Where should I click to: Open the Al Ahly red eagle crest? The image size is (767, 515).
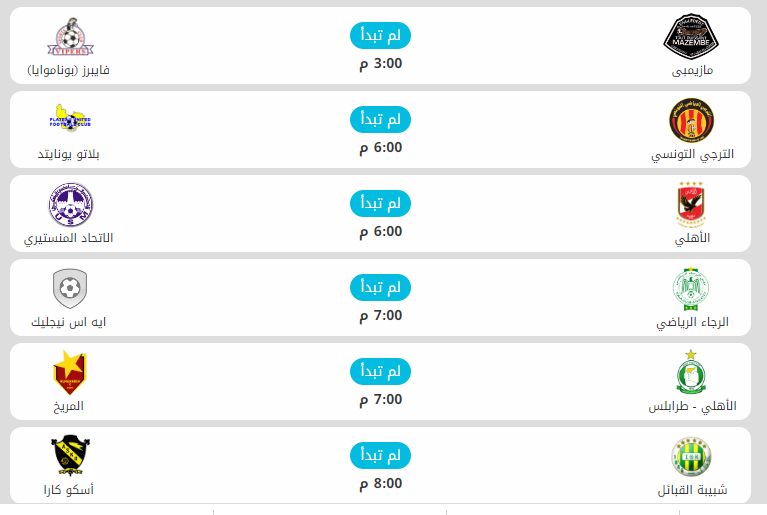pos(692,204)
